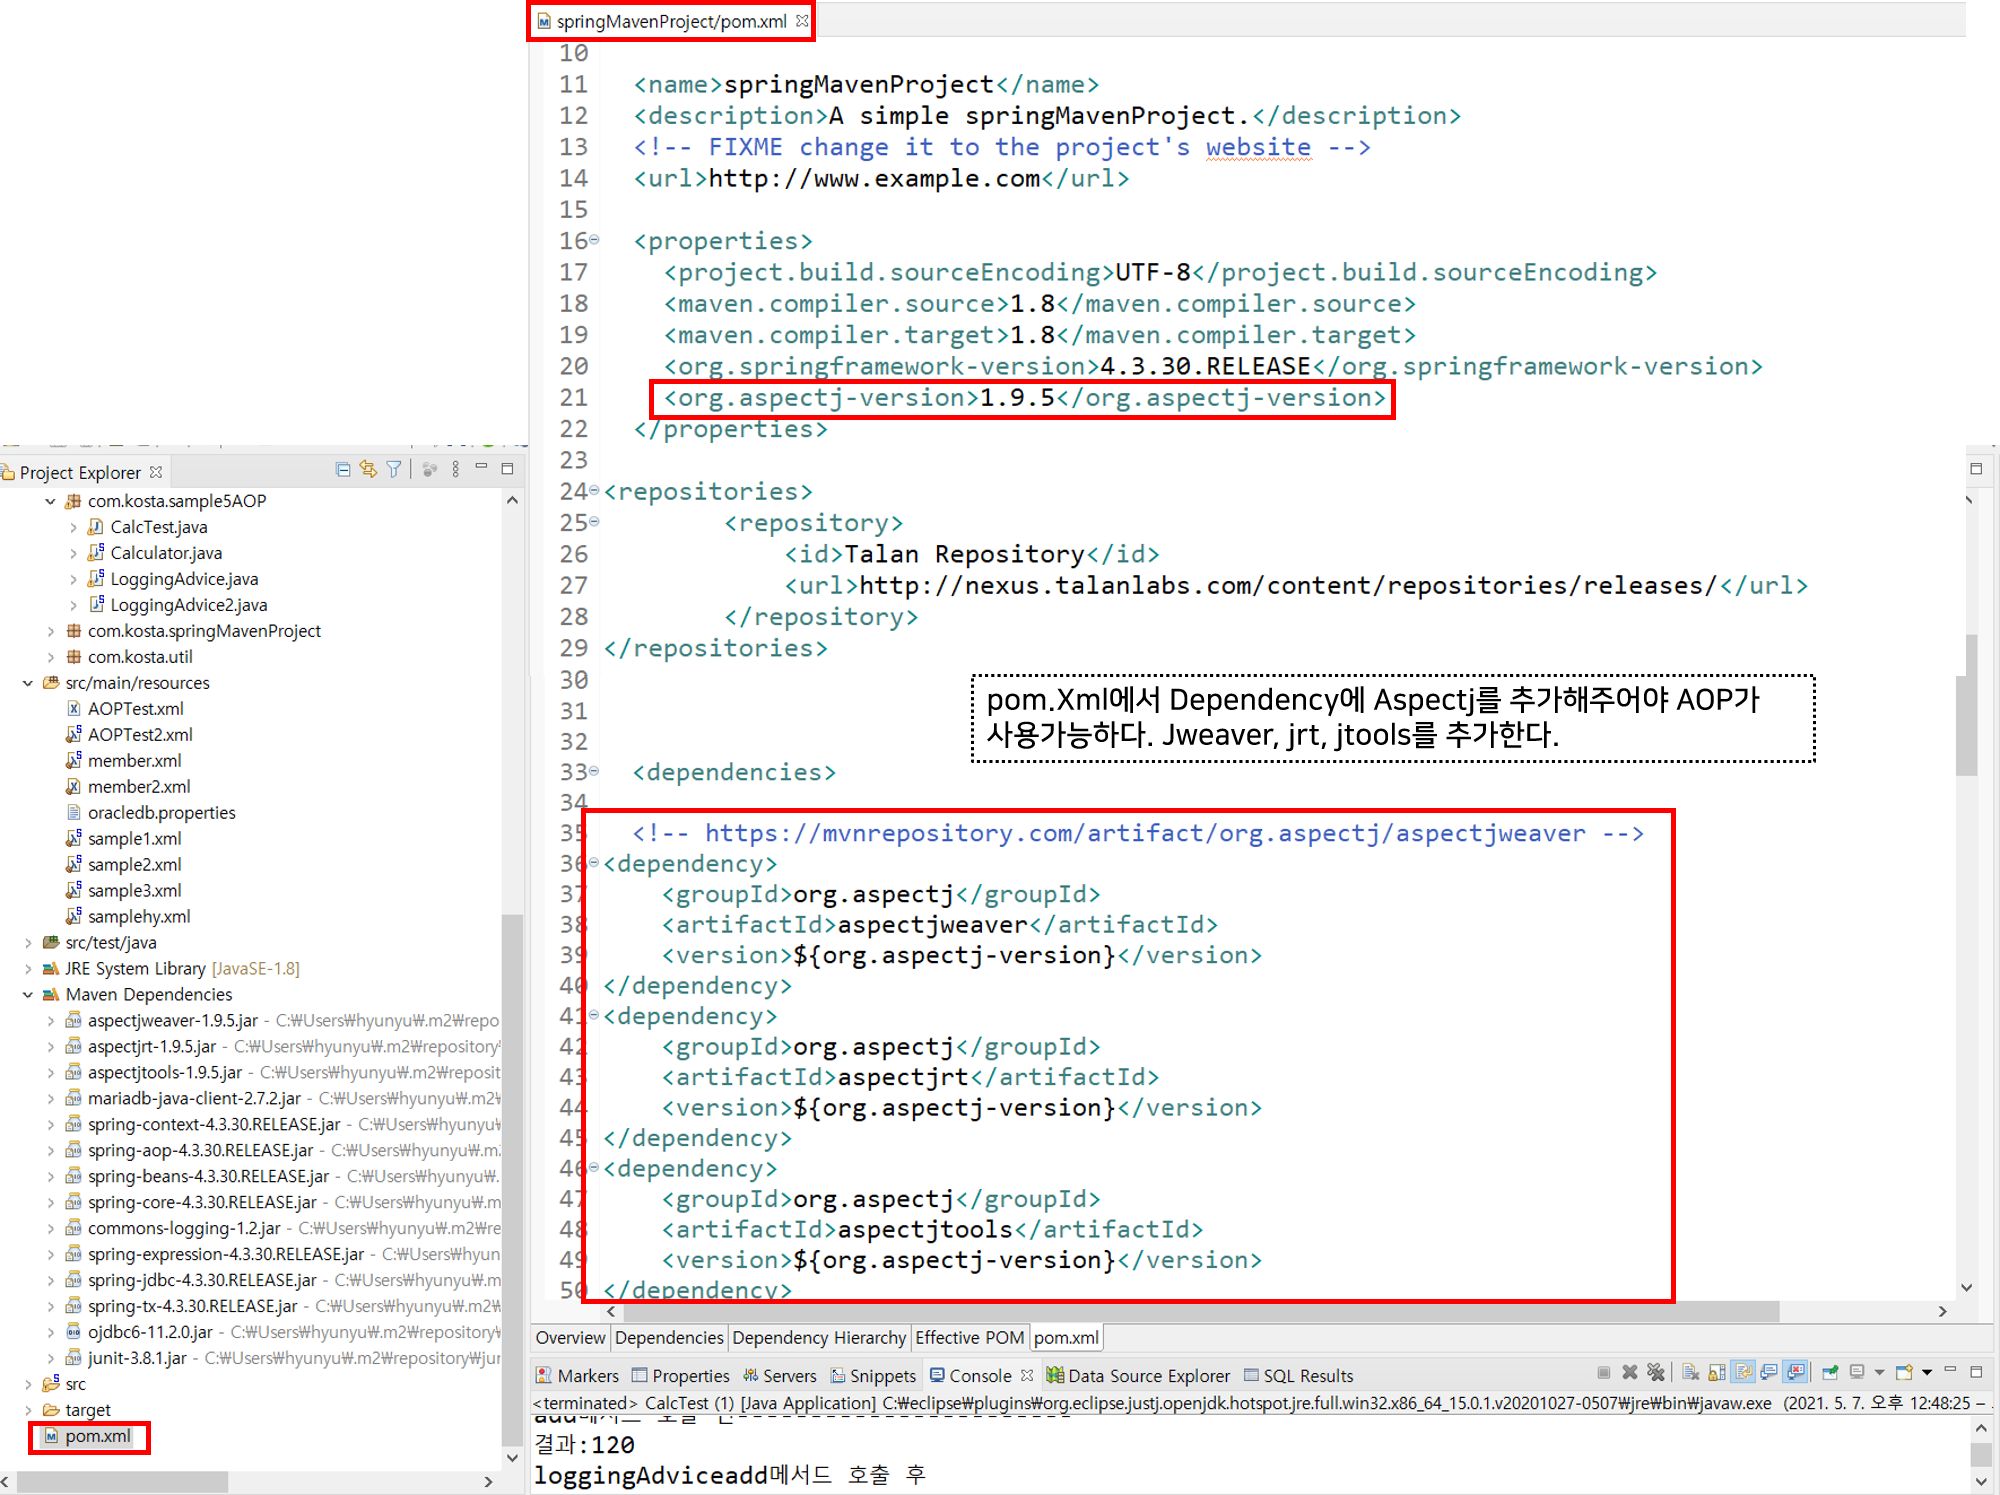Screen dimensions: 2000x1495
Task: Switch to the Dependency Hierarchy tab
Action: tap(819, 1337)
